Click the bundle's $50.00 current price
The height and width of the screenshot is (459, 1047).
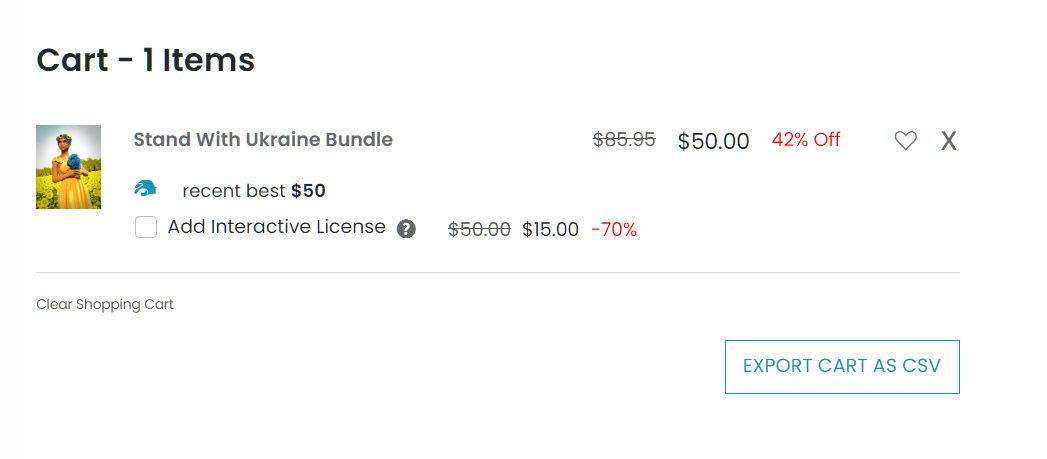(713, 141)
